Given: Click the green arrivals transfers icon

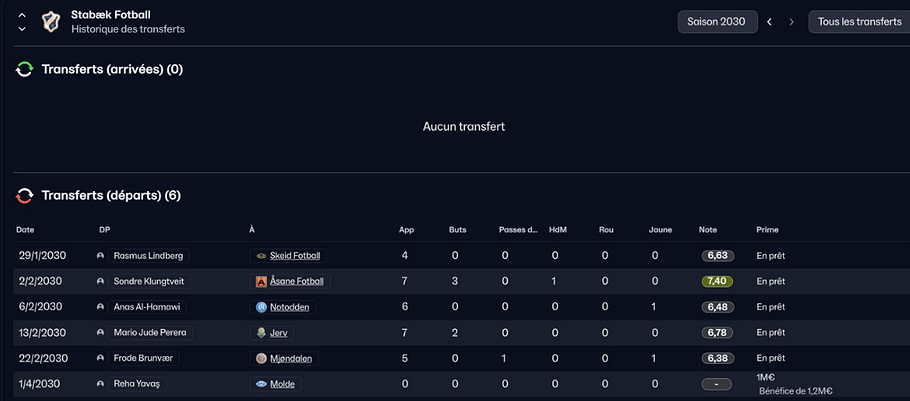Looking at the screenshot, I should (x=25, y=70).
